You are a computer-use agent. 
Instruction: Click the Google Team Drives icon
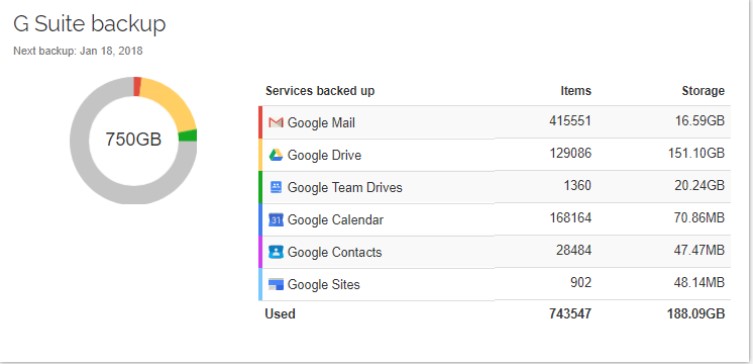click(276, 187)
